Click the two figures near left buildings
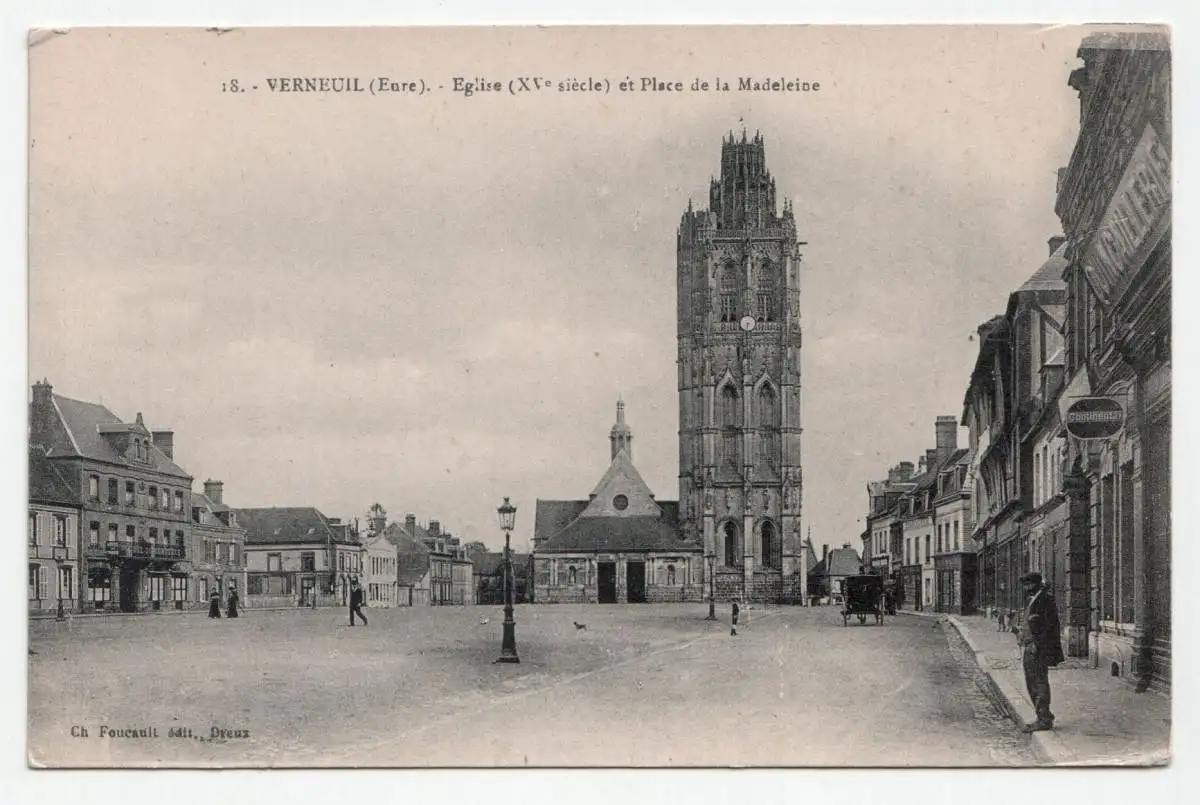The width and height of the screenshot is (1200, 805). 223,602
